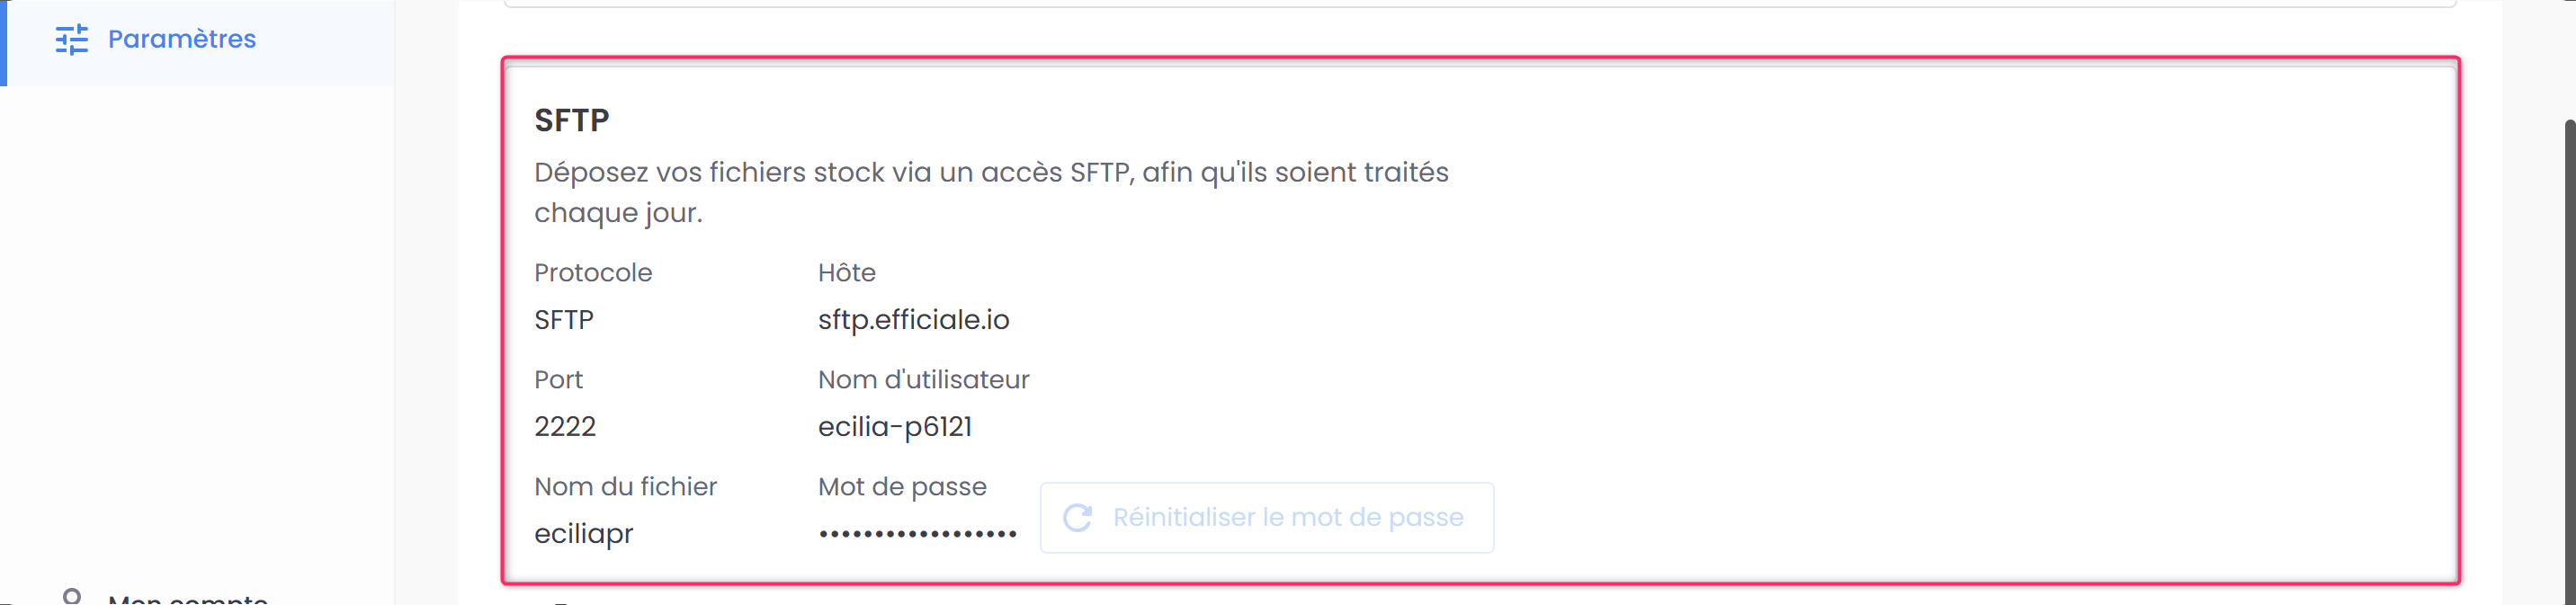This screenshot has height=605, width=2576.
Task: Click the Nom du fichier label
Action: [x=625, y=487]
